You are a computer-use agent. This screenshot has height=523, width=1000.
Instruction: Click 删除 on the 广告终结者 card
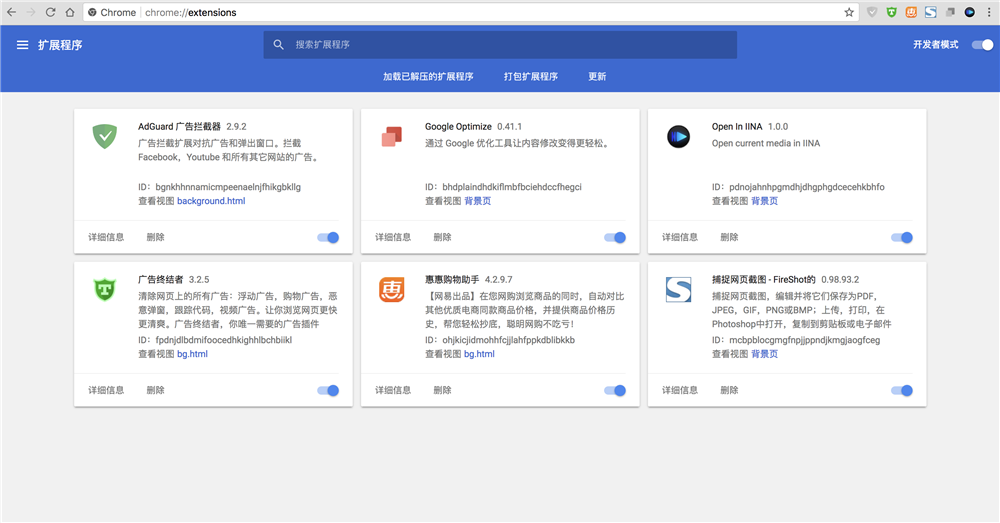155,390
